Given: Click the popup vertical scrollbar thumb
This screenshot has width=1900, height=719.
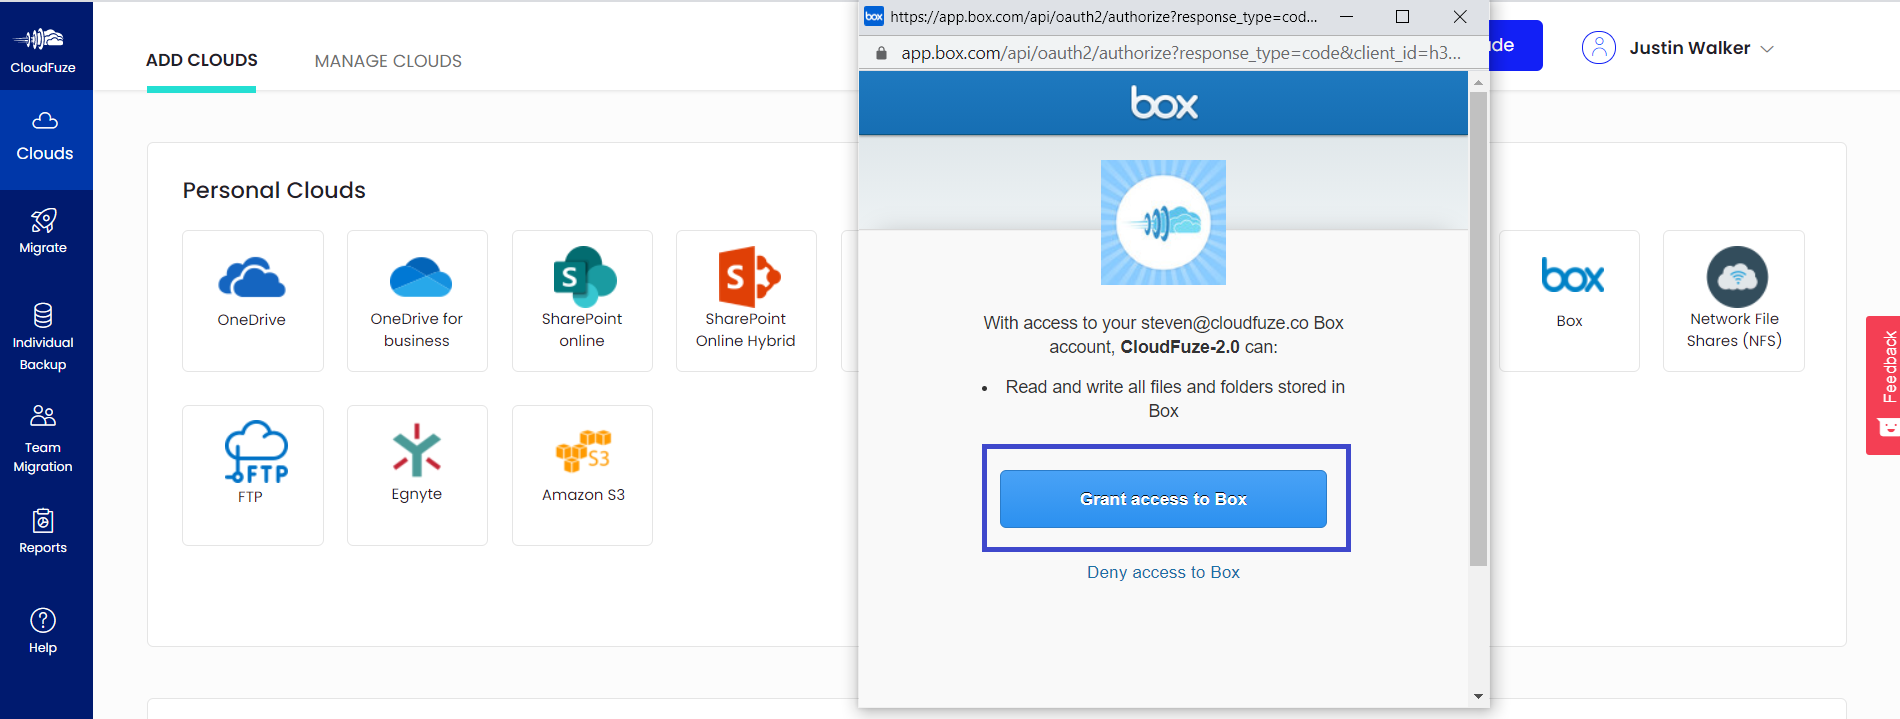Looking at the screenshot, I should (1478, 329).
